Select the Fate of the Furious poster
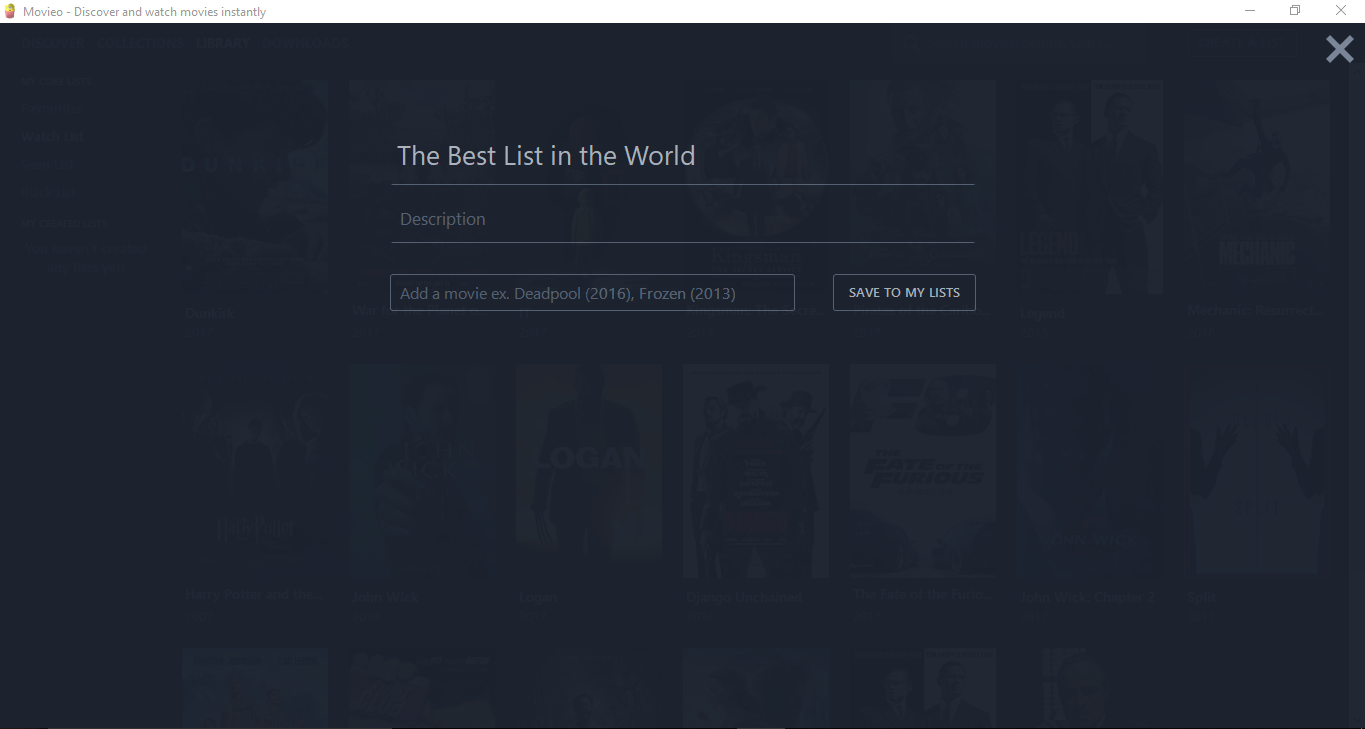 [921, 468]
